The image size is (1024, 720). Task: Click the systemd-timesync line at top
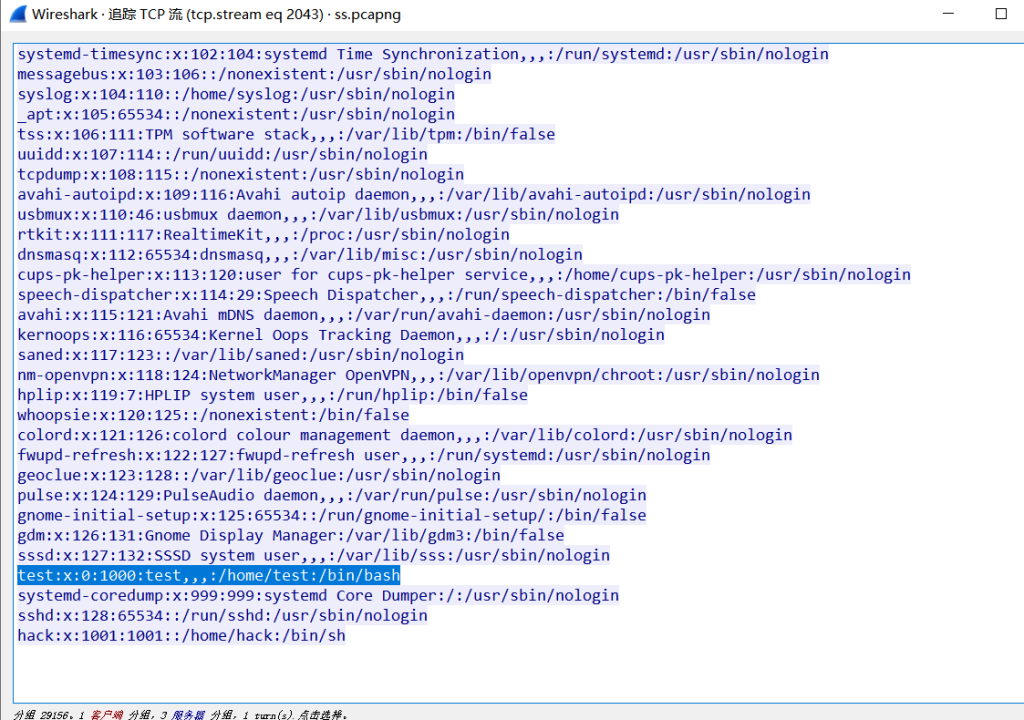coord(422,54)
